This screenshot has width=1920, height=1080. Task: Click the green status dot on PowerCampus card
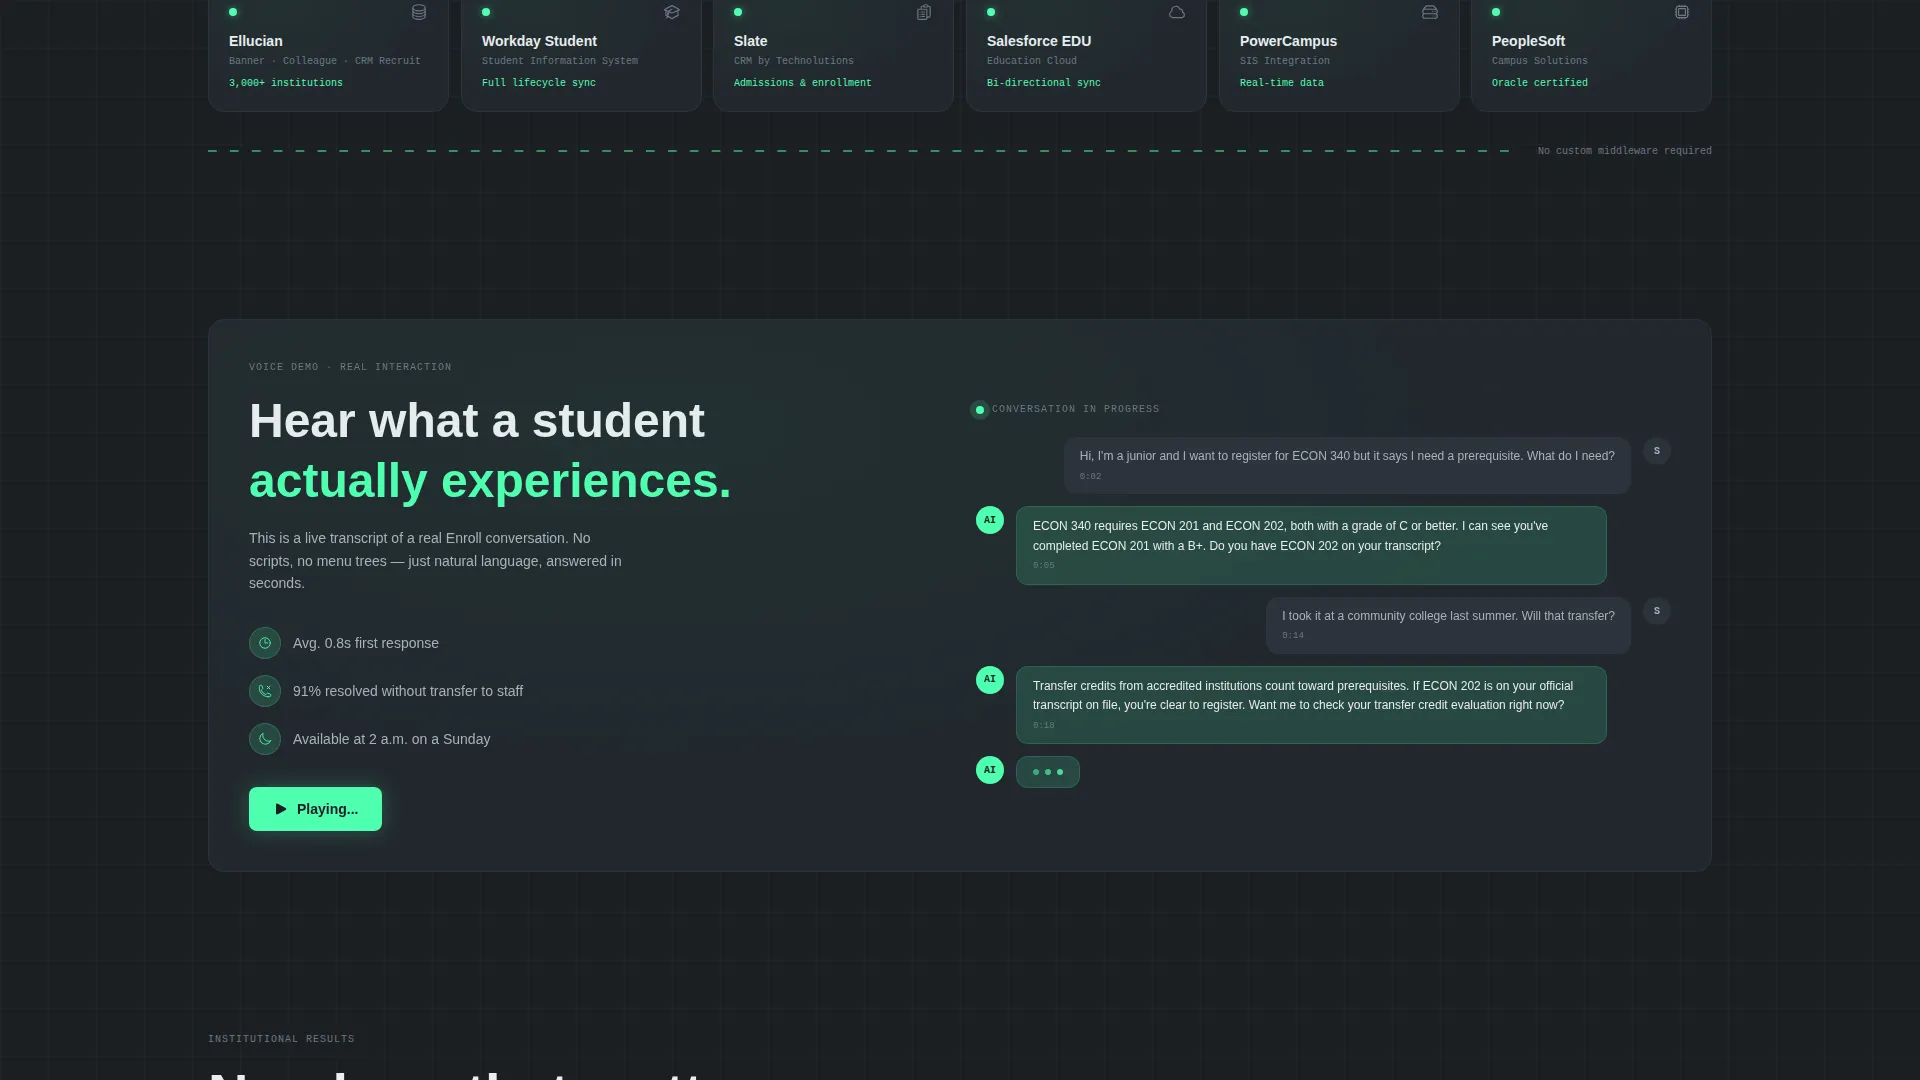1244,12
